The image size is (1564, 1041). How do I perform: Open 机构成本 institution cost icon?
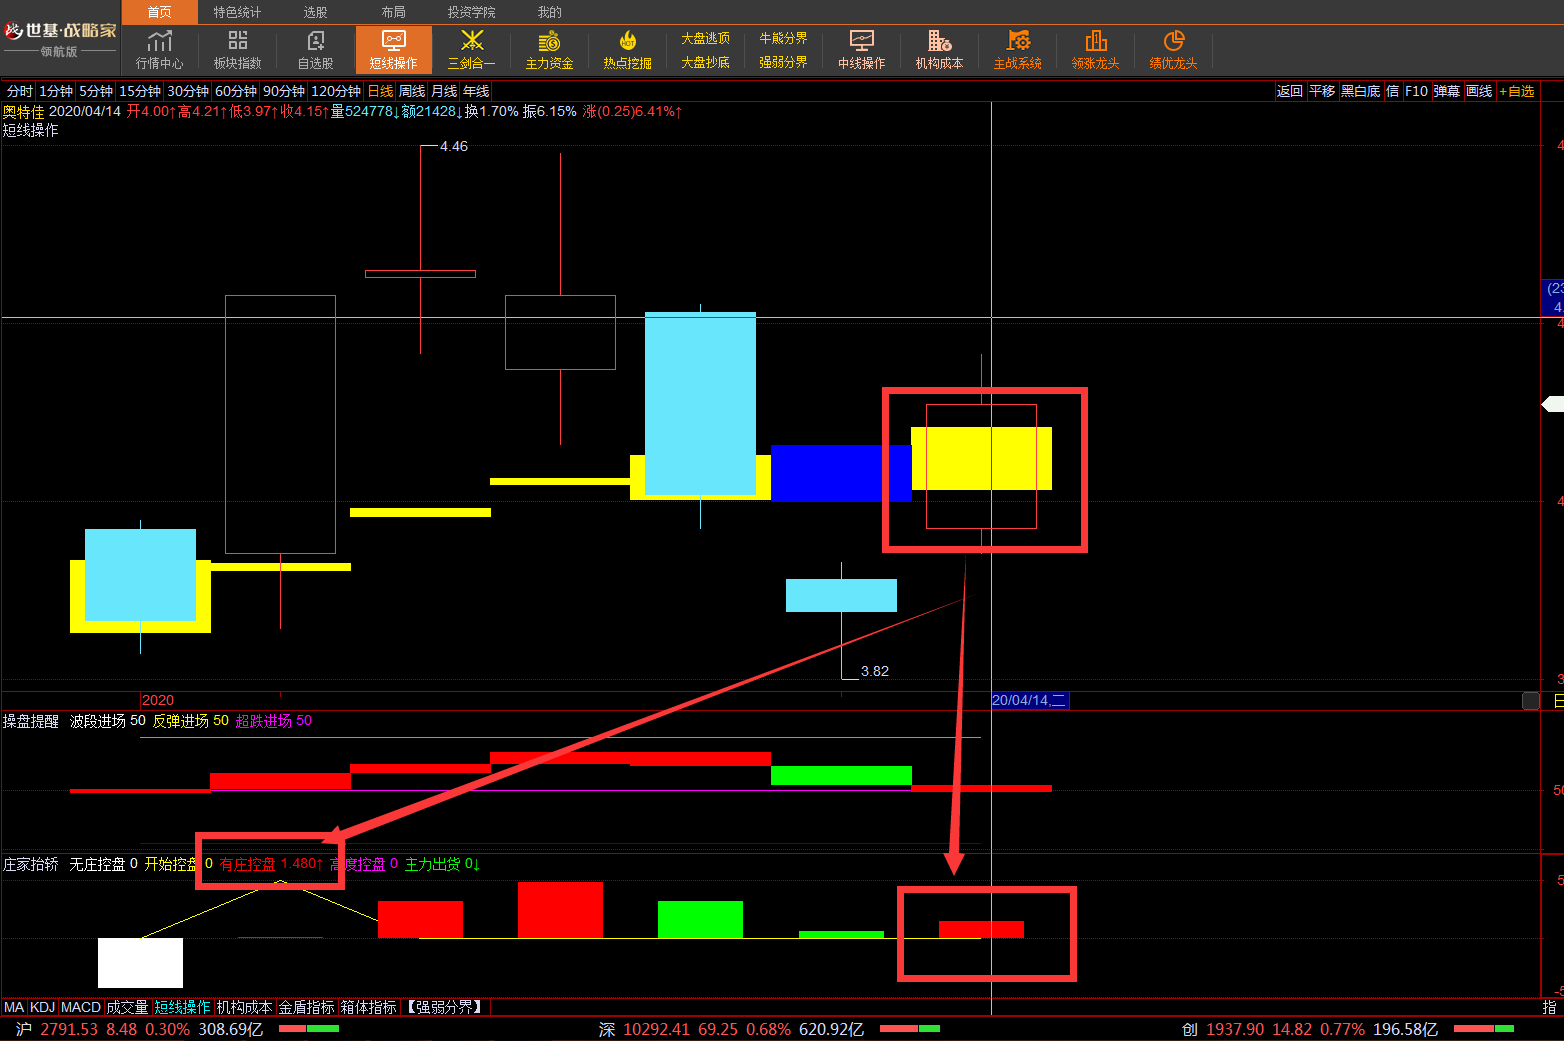coord(939,49)
